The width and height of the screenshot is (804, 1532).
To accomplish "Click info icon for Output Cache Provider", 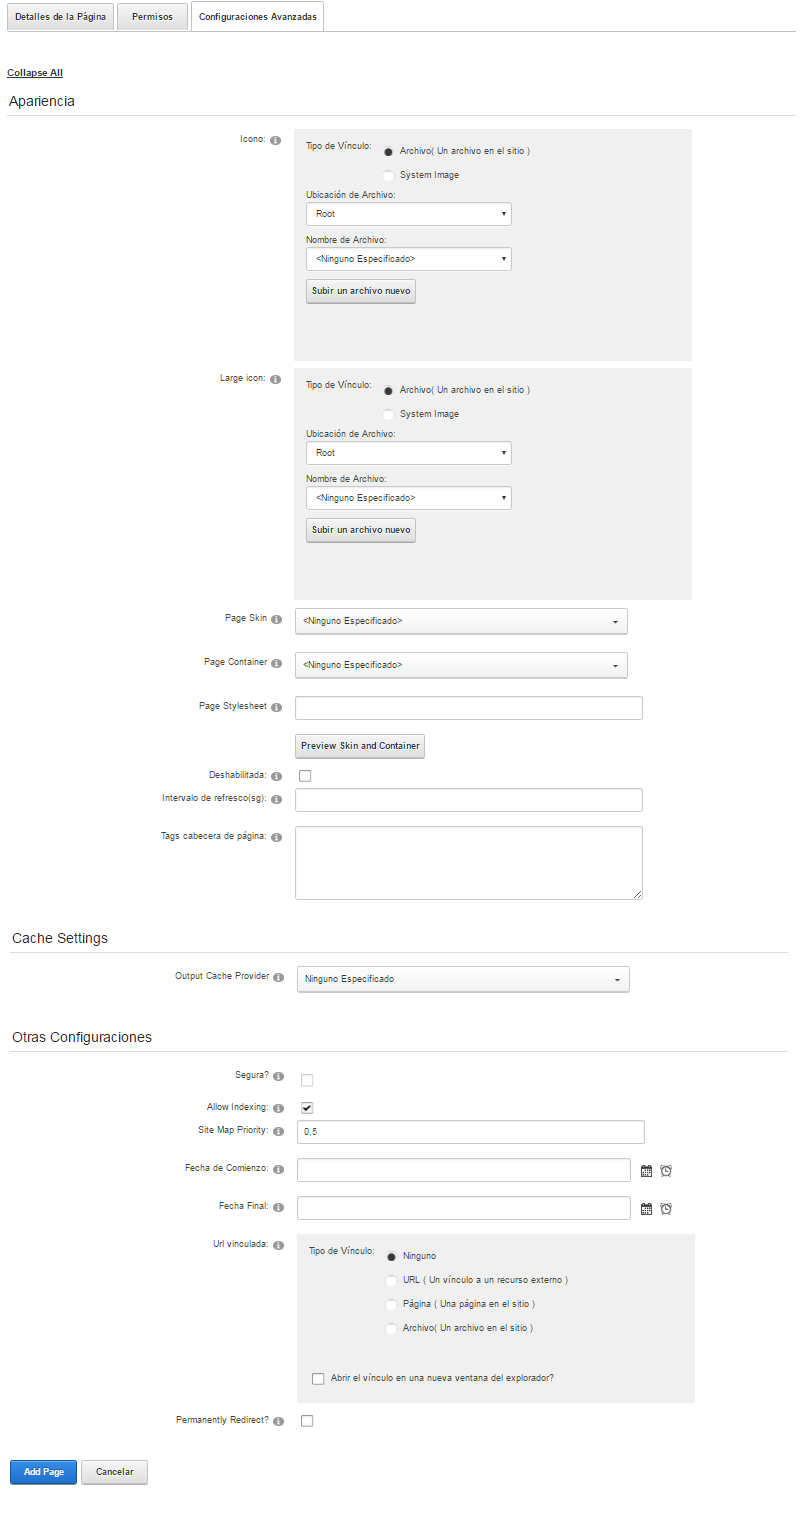I will coord(278,978).
